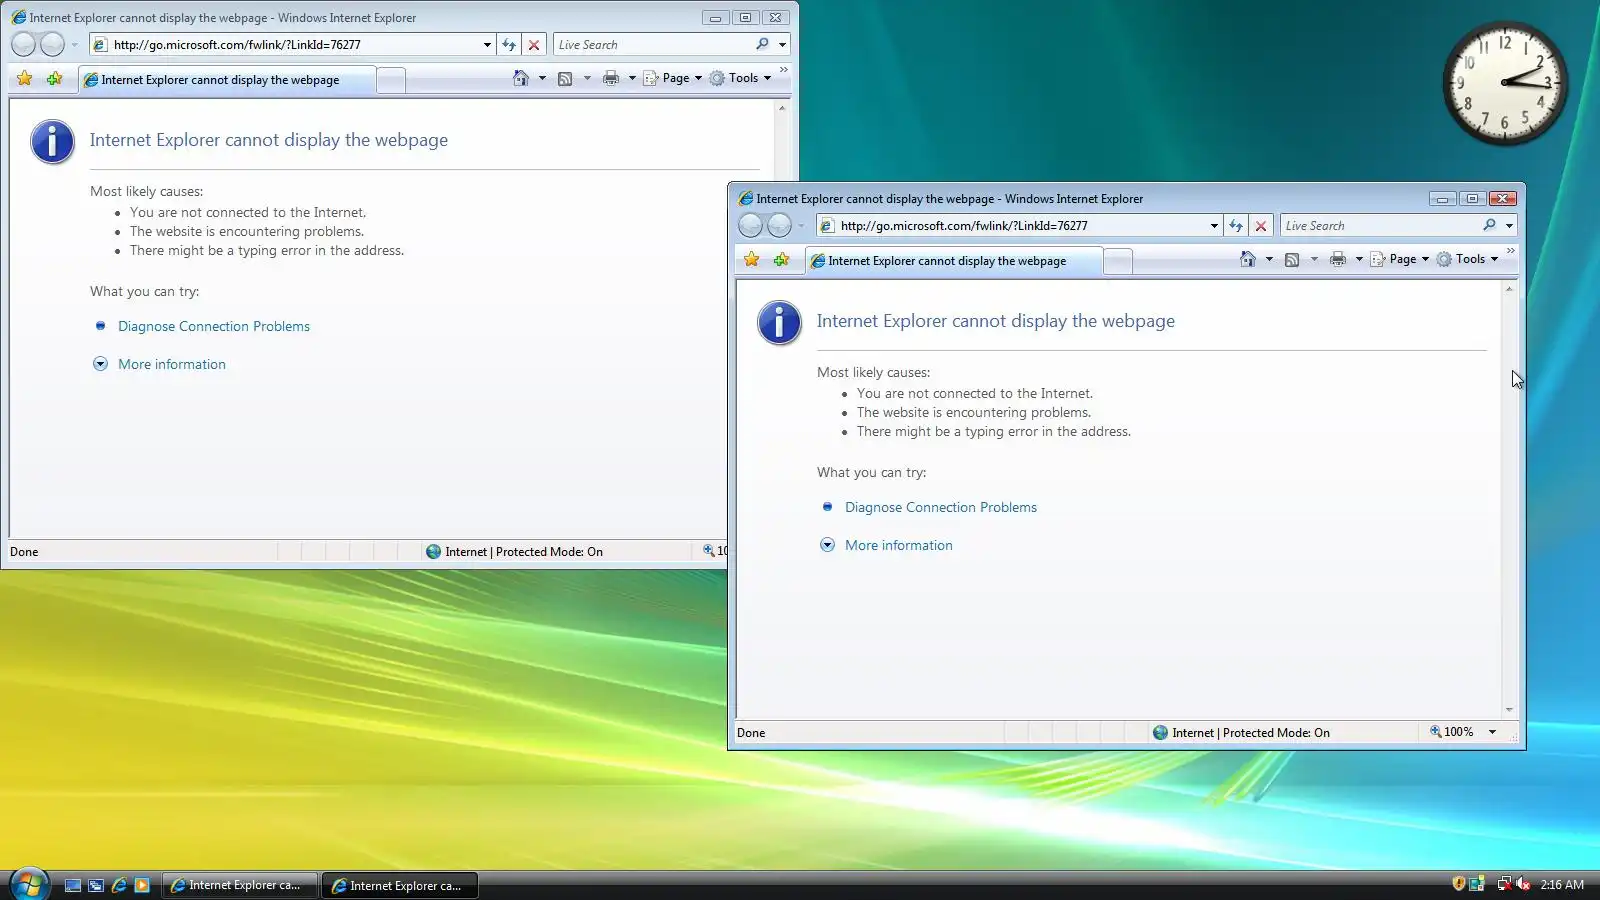
Task: Click the red Stop icon in front IE window
Action: pyautogui.click(x=1261, y=226)
